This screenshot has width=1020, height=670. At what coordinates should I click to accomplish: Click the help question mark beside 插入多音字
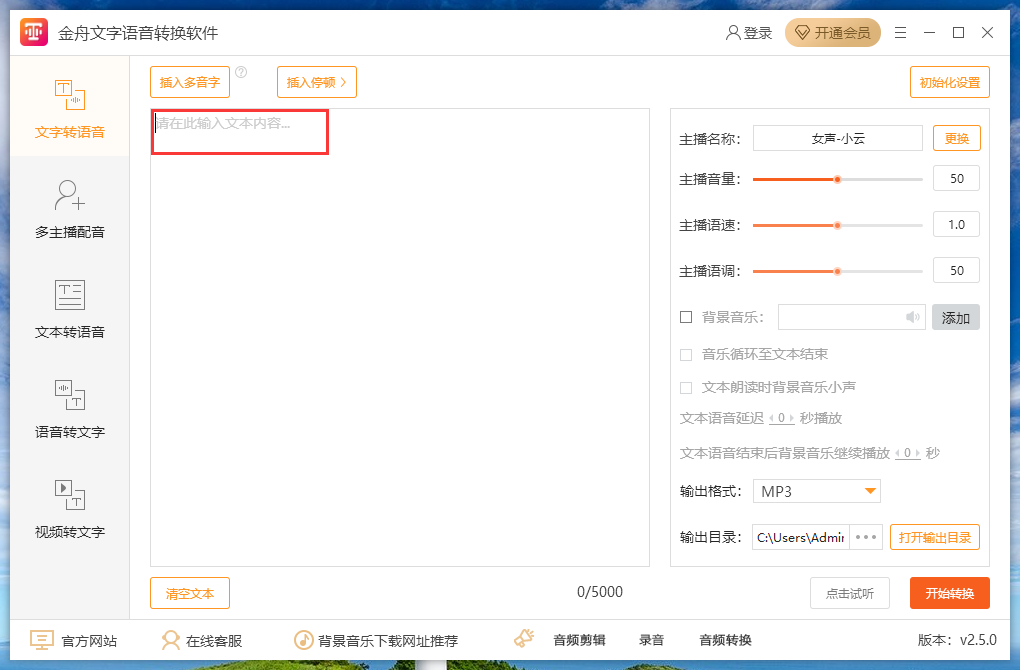click(241, 72)
